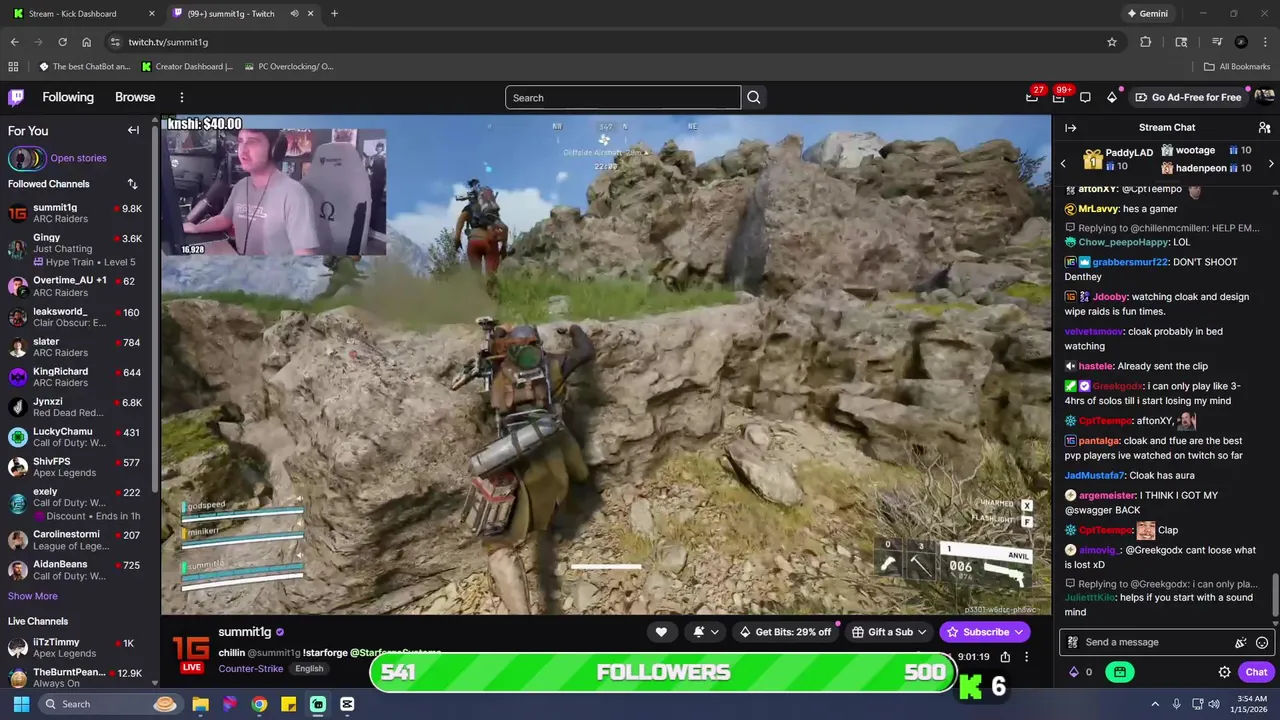This screenshot has width=1280, height=720.
Task: Select the summit1g - Twitch tab
Action: tap(242, 14)
